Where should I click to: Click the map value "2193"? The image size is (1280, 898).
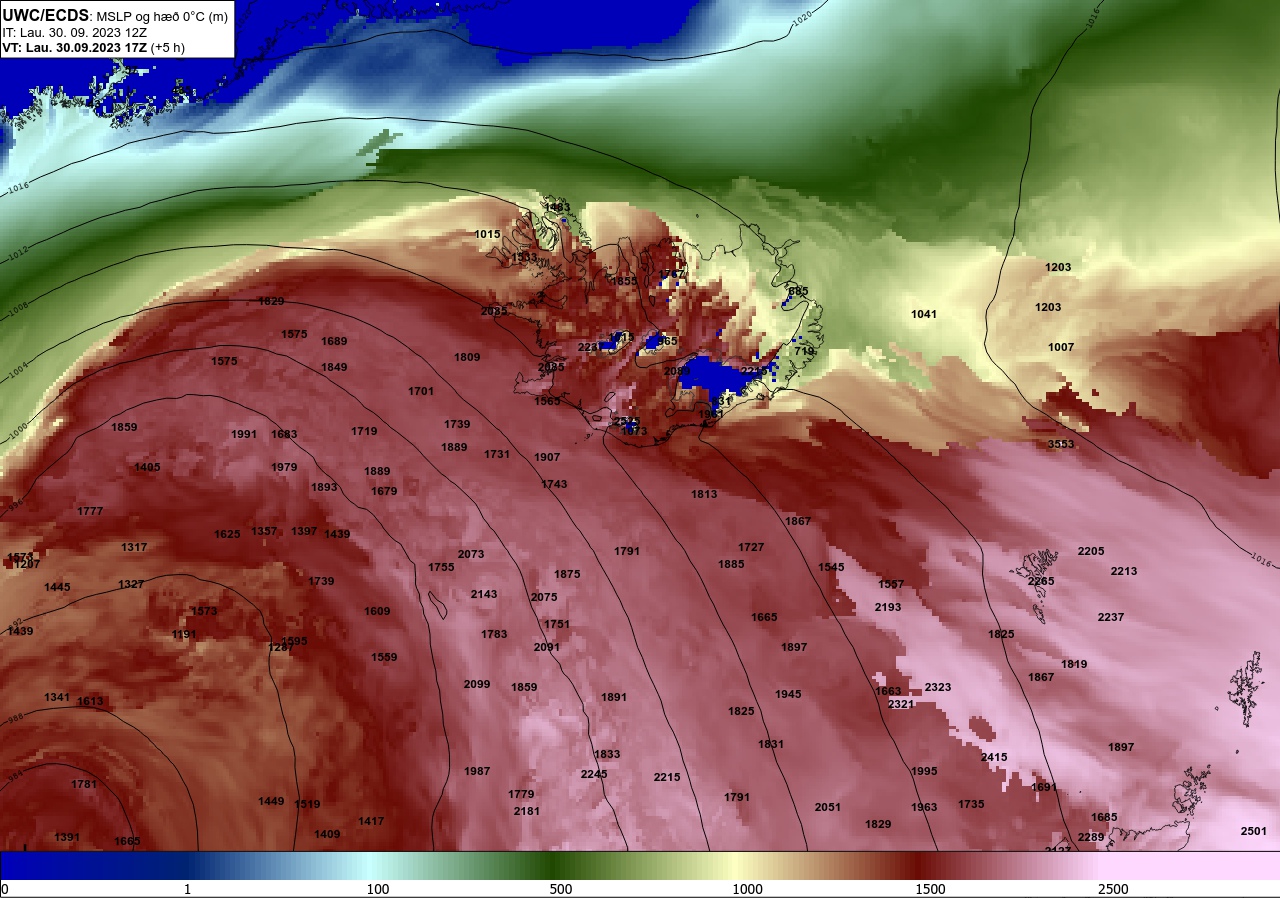888,607
